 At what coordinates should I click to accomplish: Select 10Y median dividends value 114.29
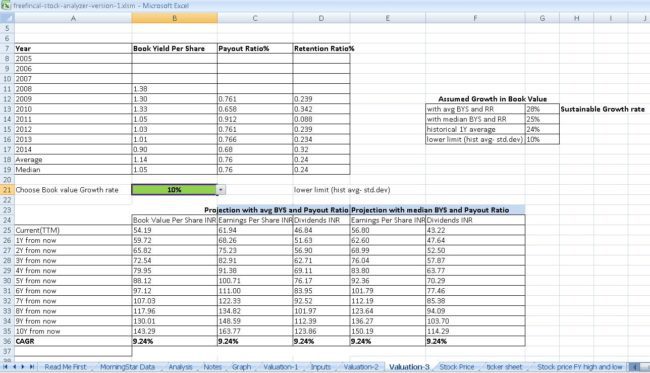pyautogui.click(x=475, y=331)
